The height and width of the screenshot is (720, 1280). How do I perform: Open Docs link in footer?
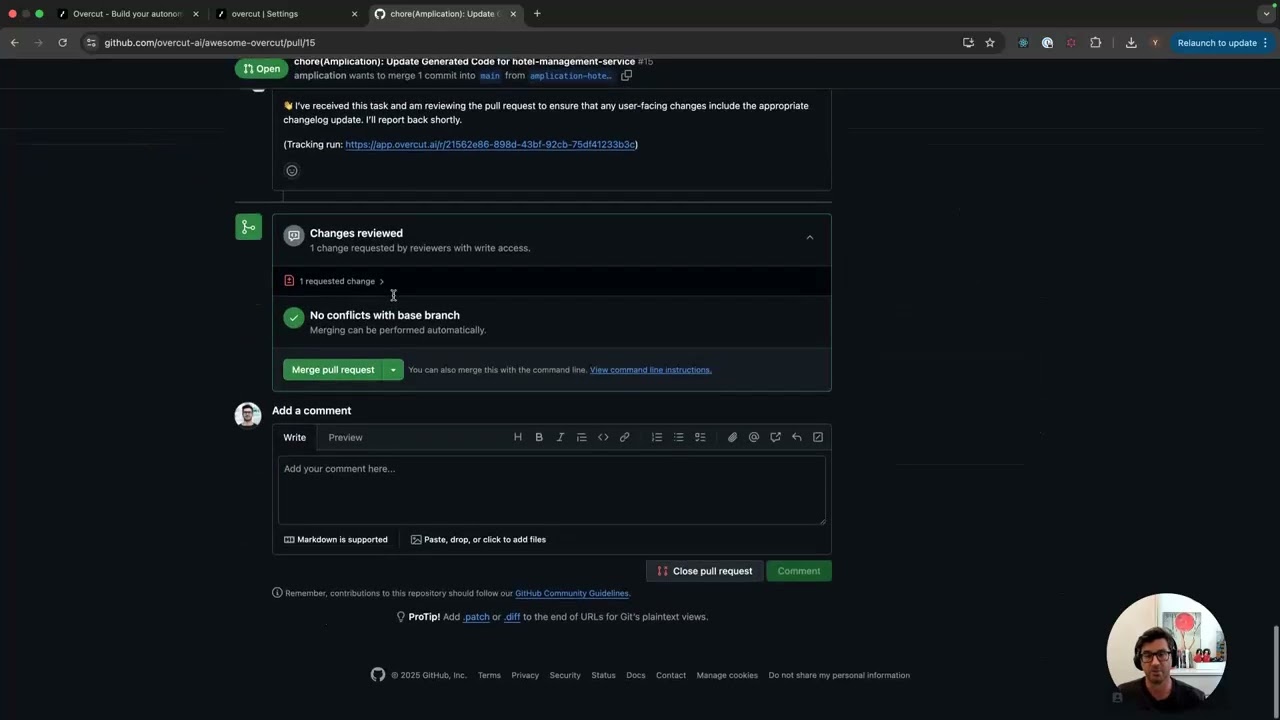tap(636, 675)
